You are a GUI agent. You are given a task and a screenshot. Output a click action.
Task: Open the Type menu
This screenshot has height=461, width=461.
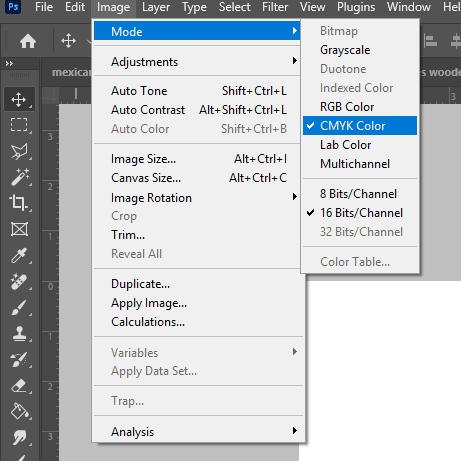click(194, 7)
